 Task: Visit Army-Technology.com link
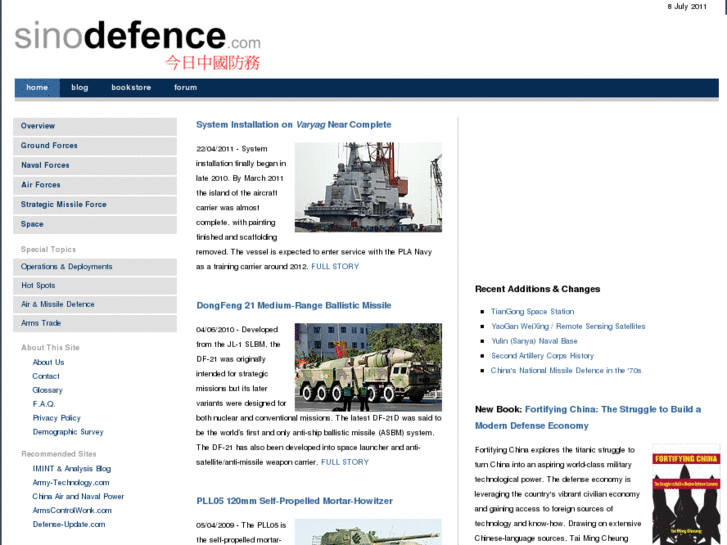71,483
